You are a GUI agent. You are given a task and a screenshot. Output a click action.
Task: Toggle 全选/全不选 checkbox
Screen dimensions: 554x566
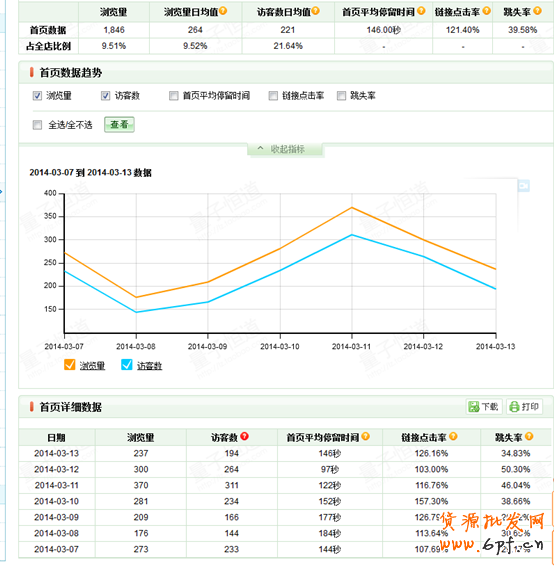coord(37,125)
